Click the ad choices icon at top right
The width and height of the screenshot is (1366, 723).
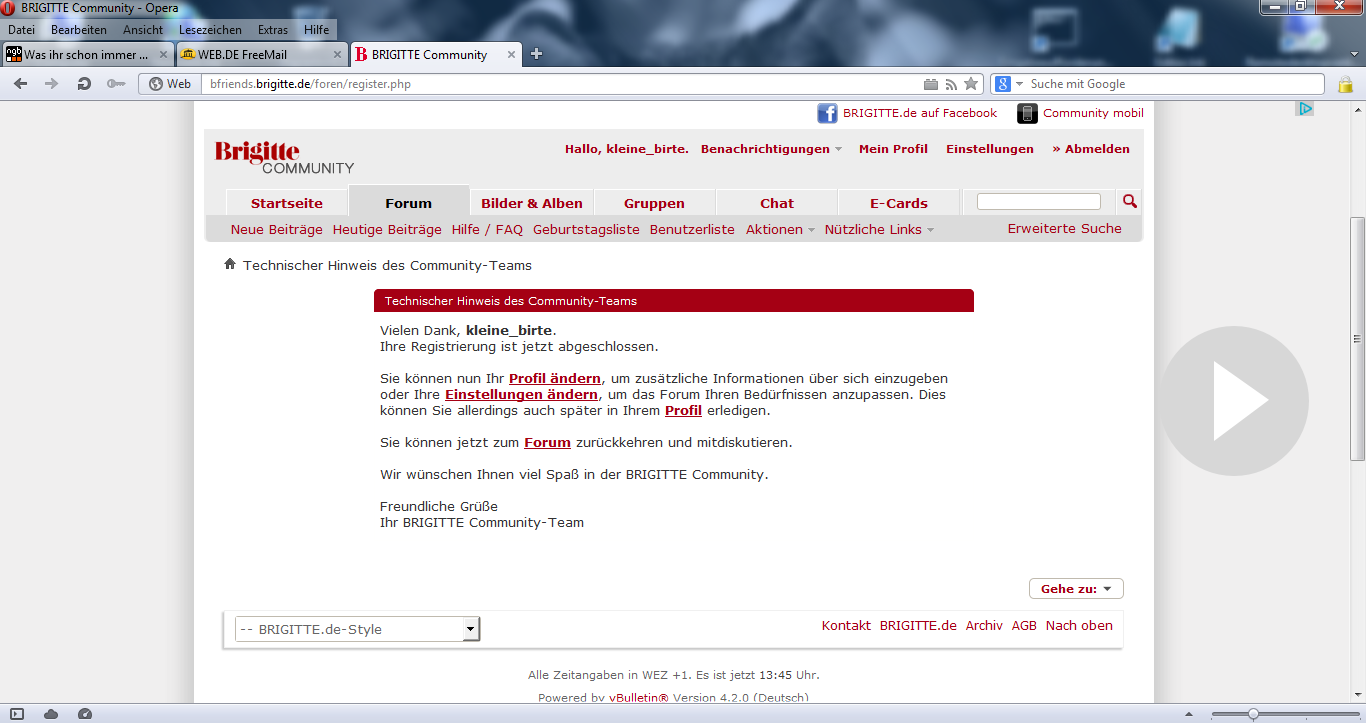pos(1304,108)
